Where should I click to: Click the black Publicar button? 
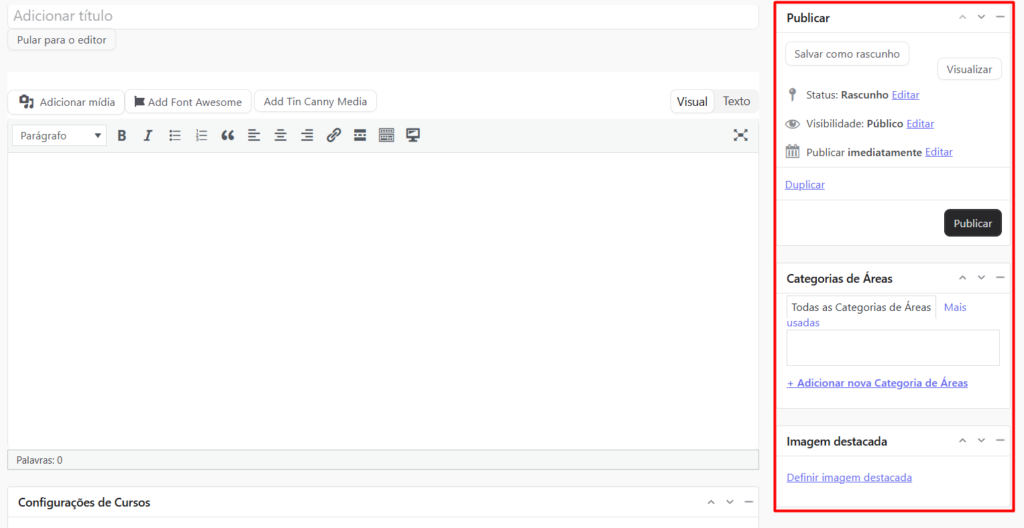(x=972, y=223)
